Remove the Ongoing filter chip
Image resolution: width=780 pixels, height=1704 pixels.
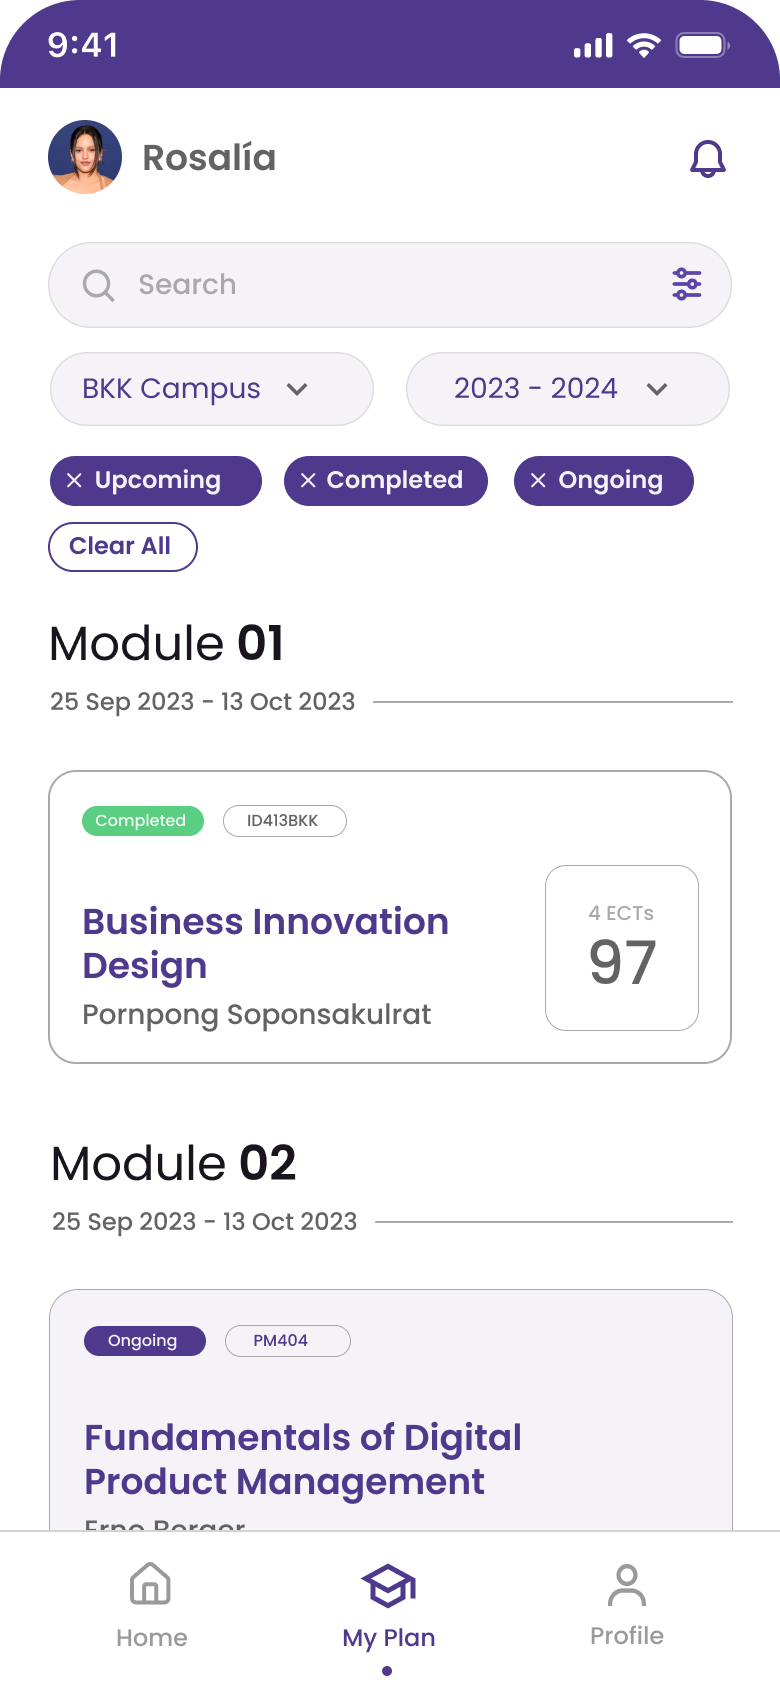pos(538,480)
